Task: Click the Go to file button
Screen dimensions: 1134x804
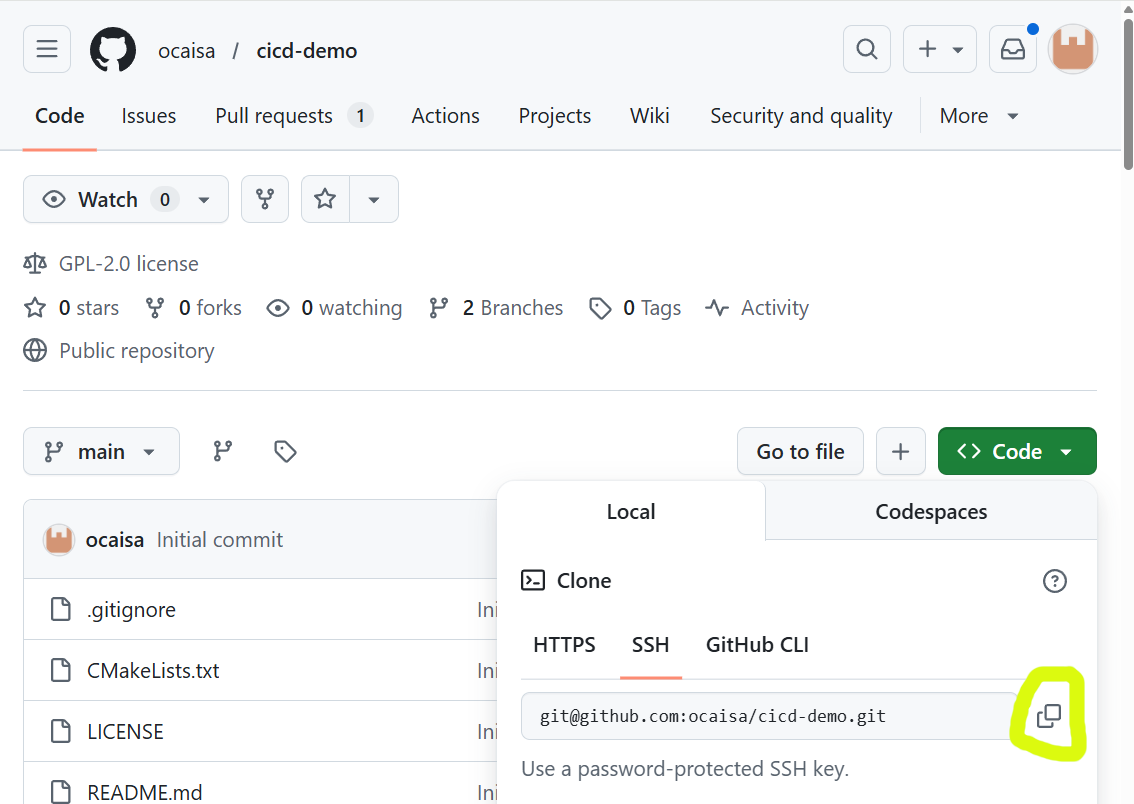Action: pos(800,451)
